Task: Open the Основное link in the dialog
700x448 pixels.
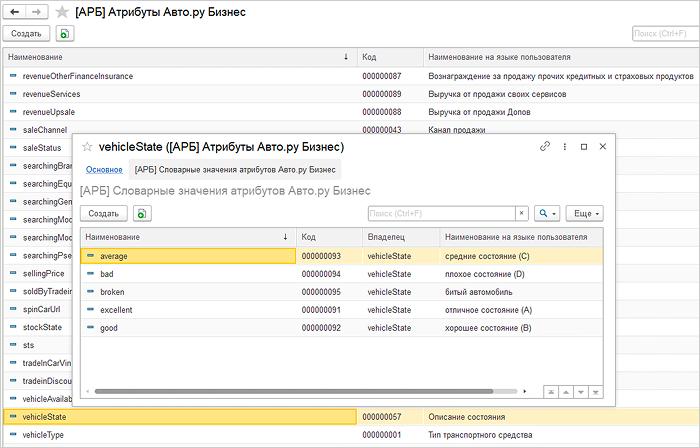Action: coord(104,170)
